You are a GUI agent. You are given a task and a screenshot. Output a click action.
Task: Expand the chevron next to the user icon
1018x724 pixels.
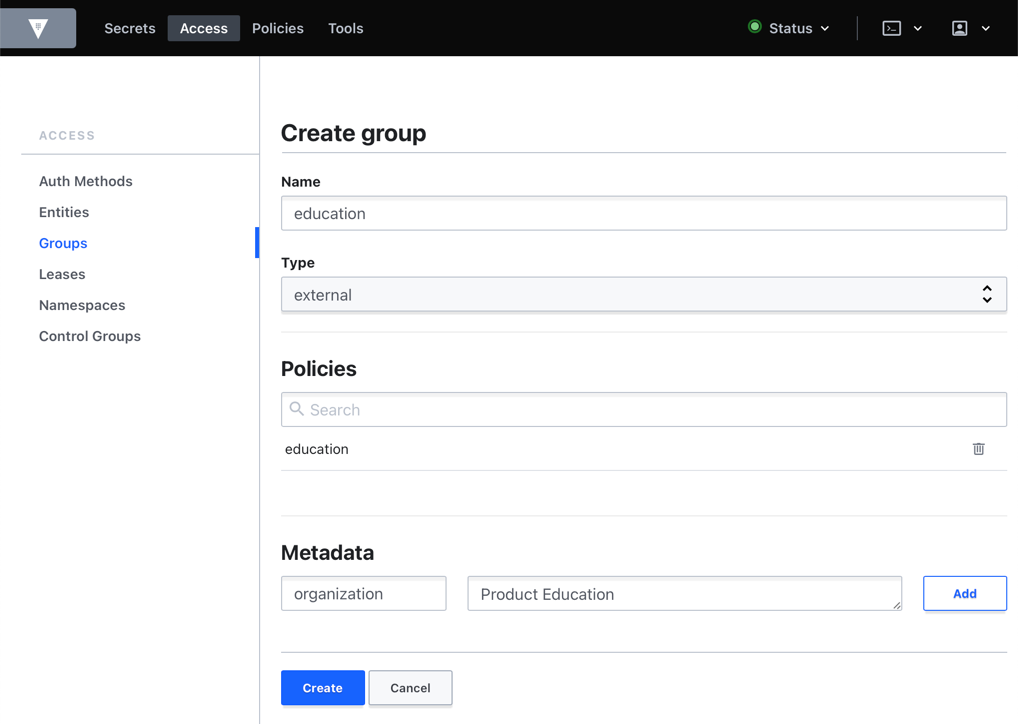(985, 28)
